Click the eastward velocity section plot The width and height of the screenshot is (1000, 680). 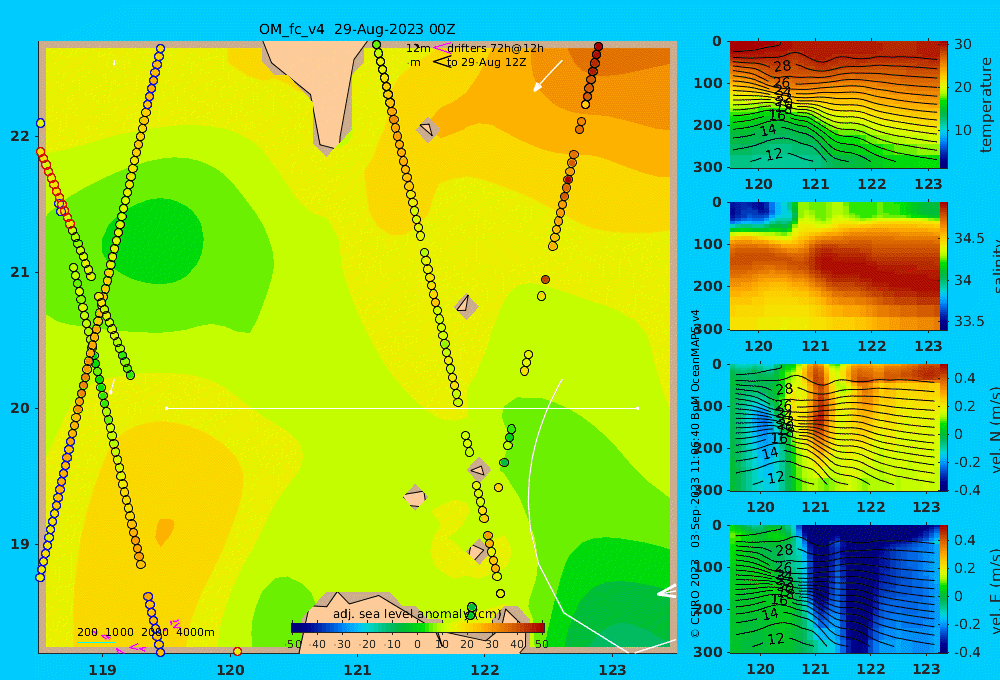coord(835,589)
